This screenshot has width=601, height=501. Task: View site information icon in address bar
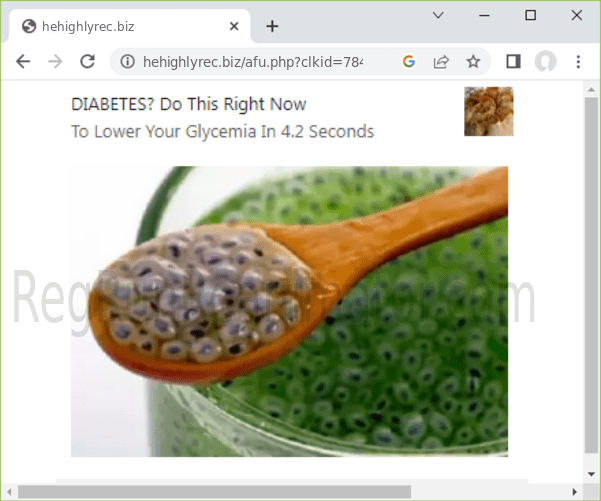(127, 61)
